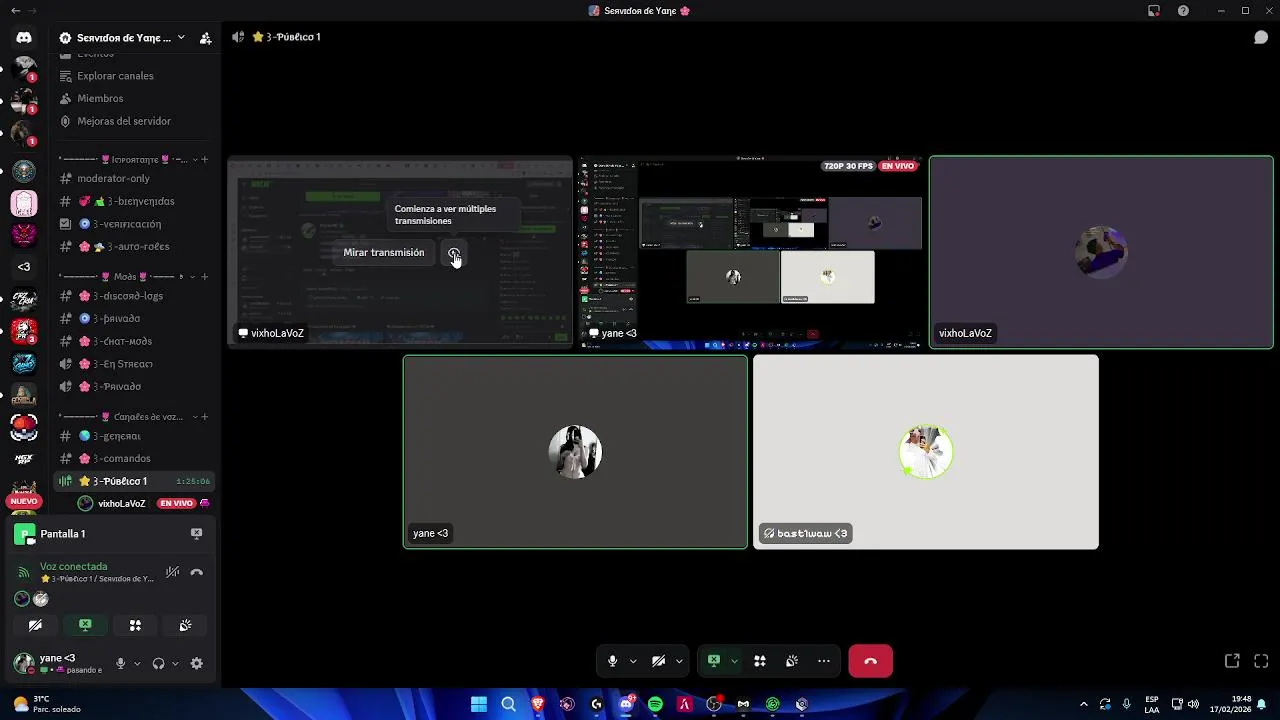The width and height of the screenshot is (1280, 720).
Task: Click notification bell in system tray
Action: point(1262,704)
